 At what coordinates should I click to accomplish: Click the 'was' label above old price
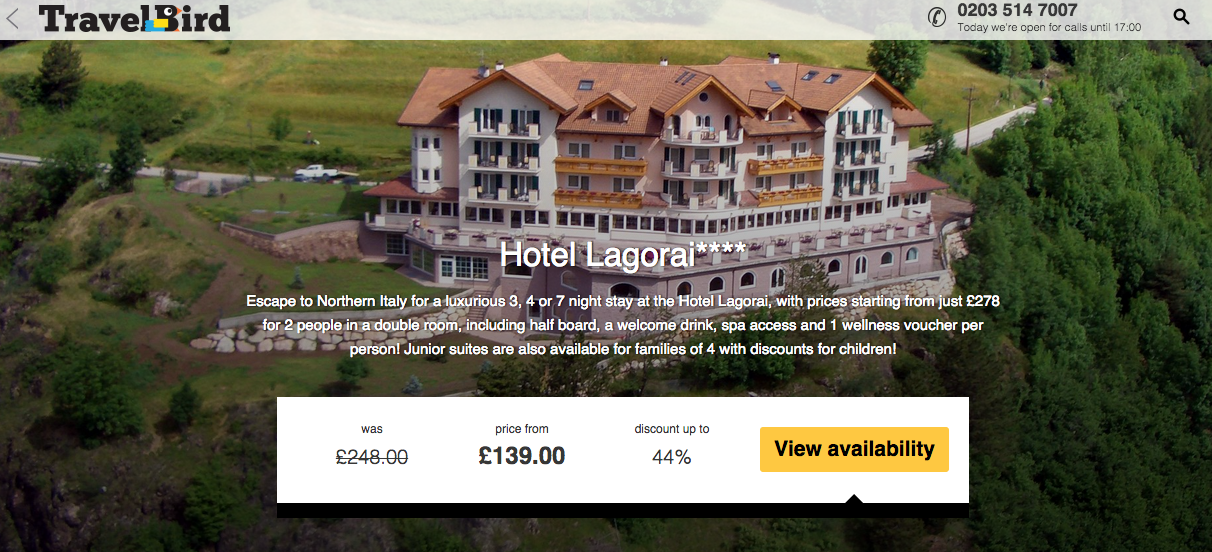(372, 429)
